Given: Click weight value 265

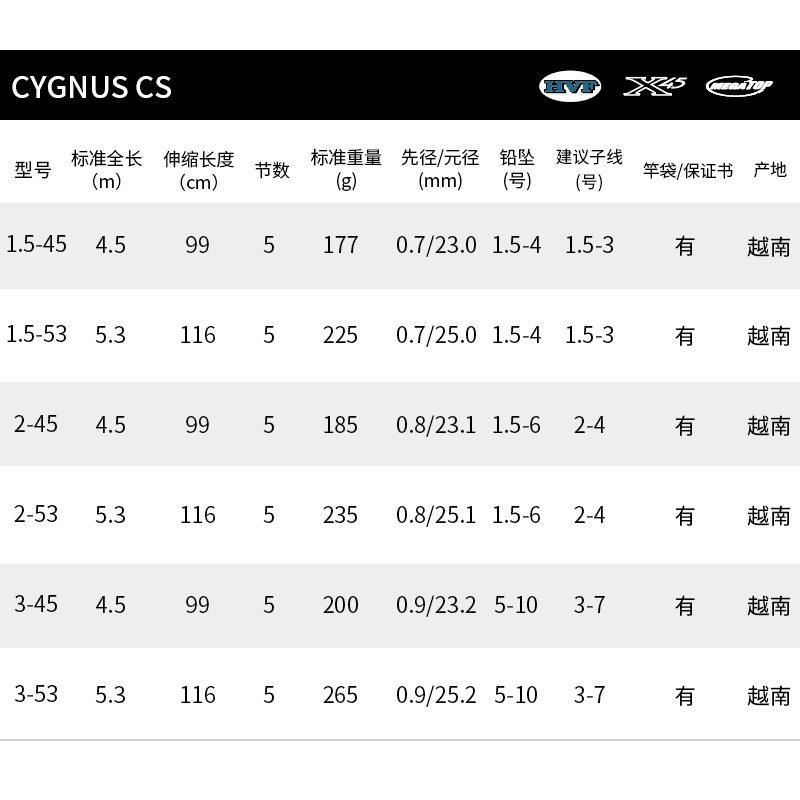Looking at the screenshot, I should tap(340, 694).
